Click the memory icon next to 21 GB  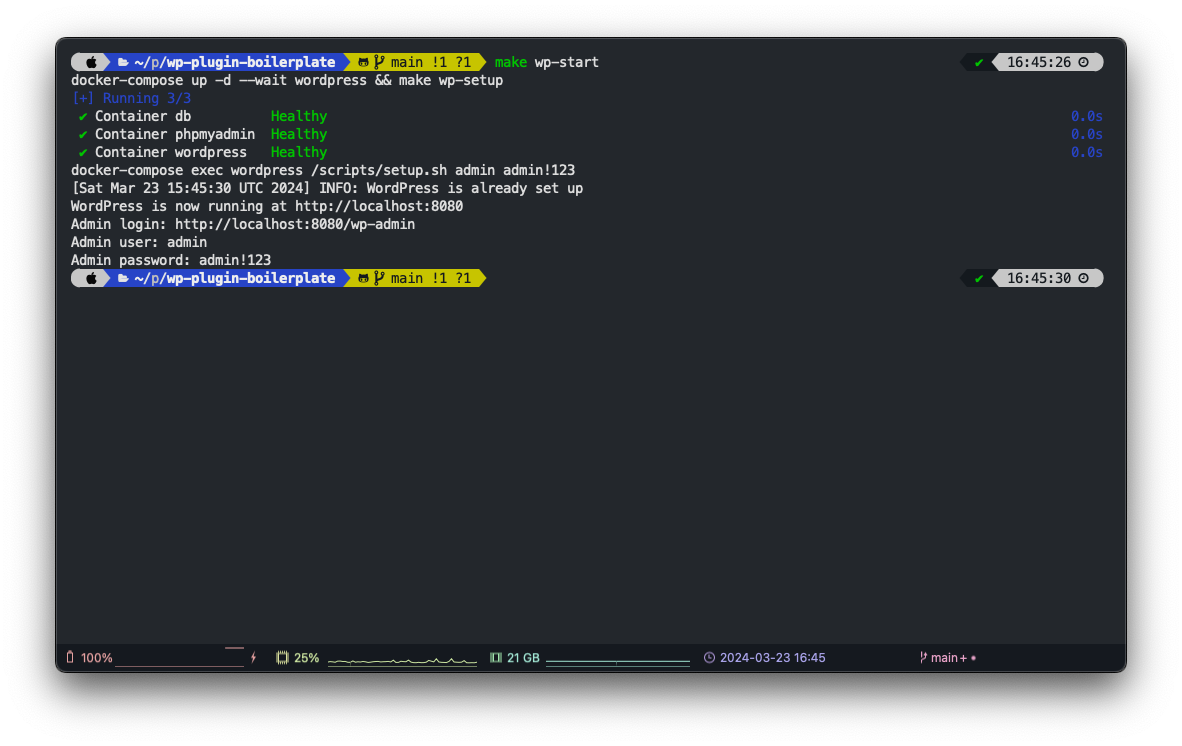tap(495, 658)
